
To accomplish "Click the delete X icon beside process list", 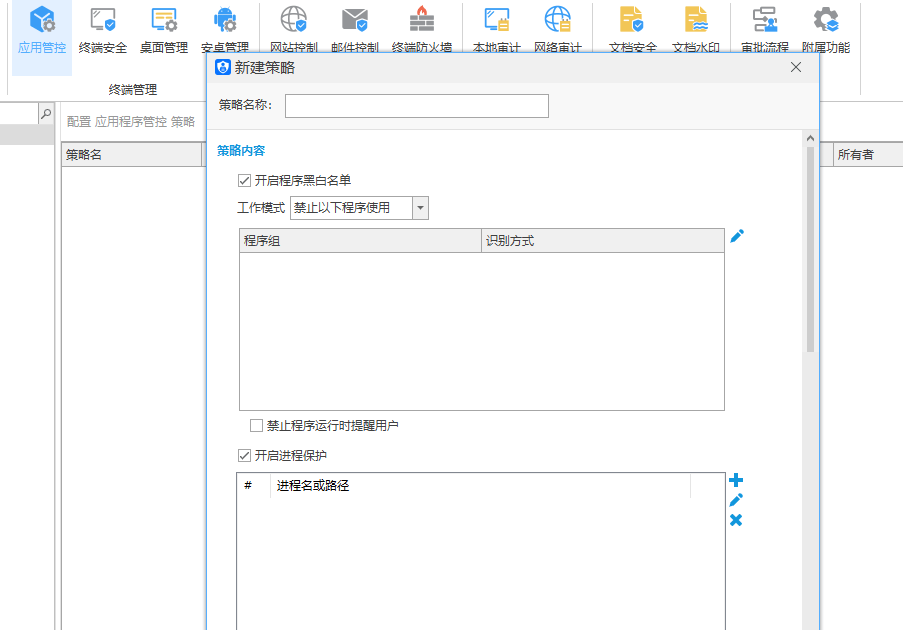I will tap(736, 520).
